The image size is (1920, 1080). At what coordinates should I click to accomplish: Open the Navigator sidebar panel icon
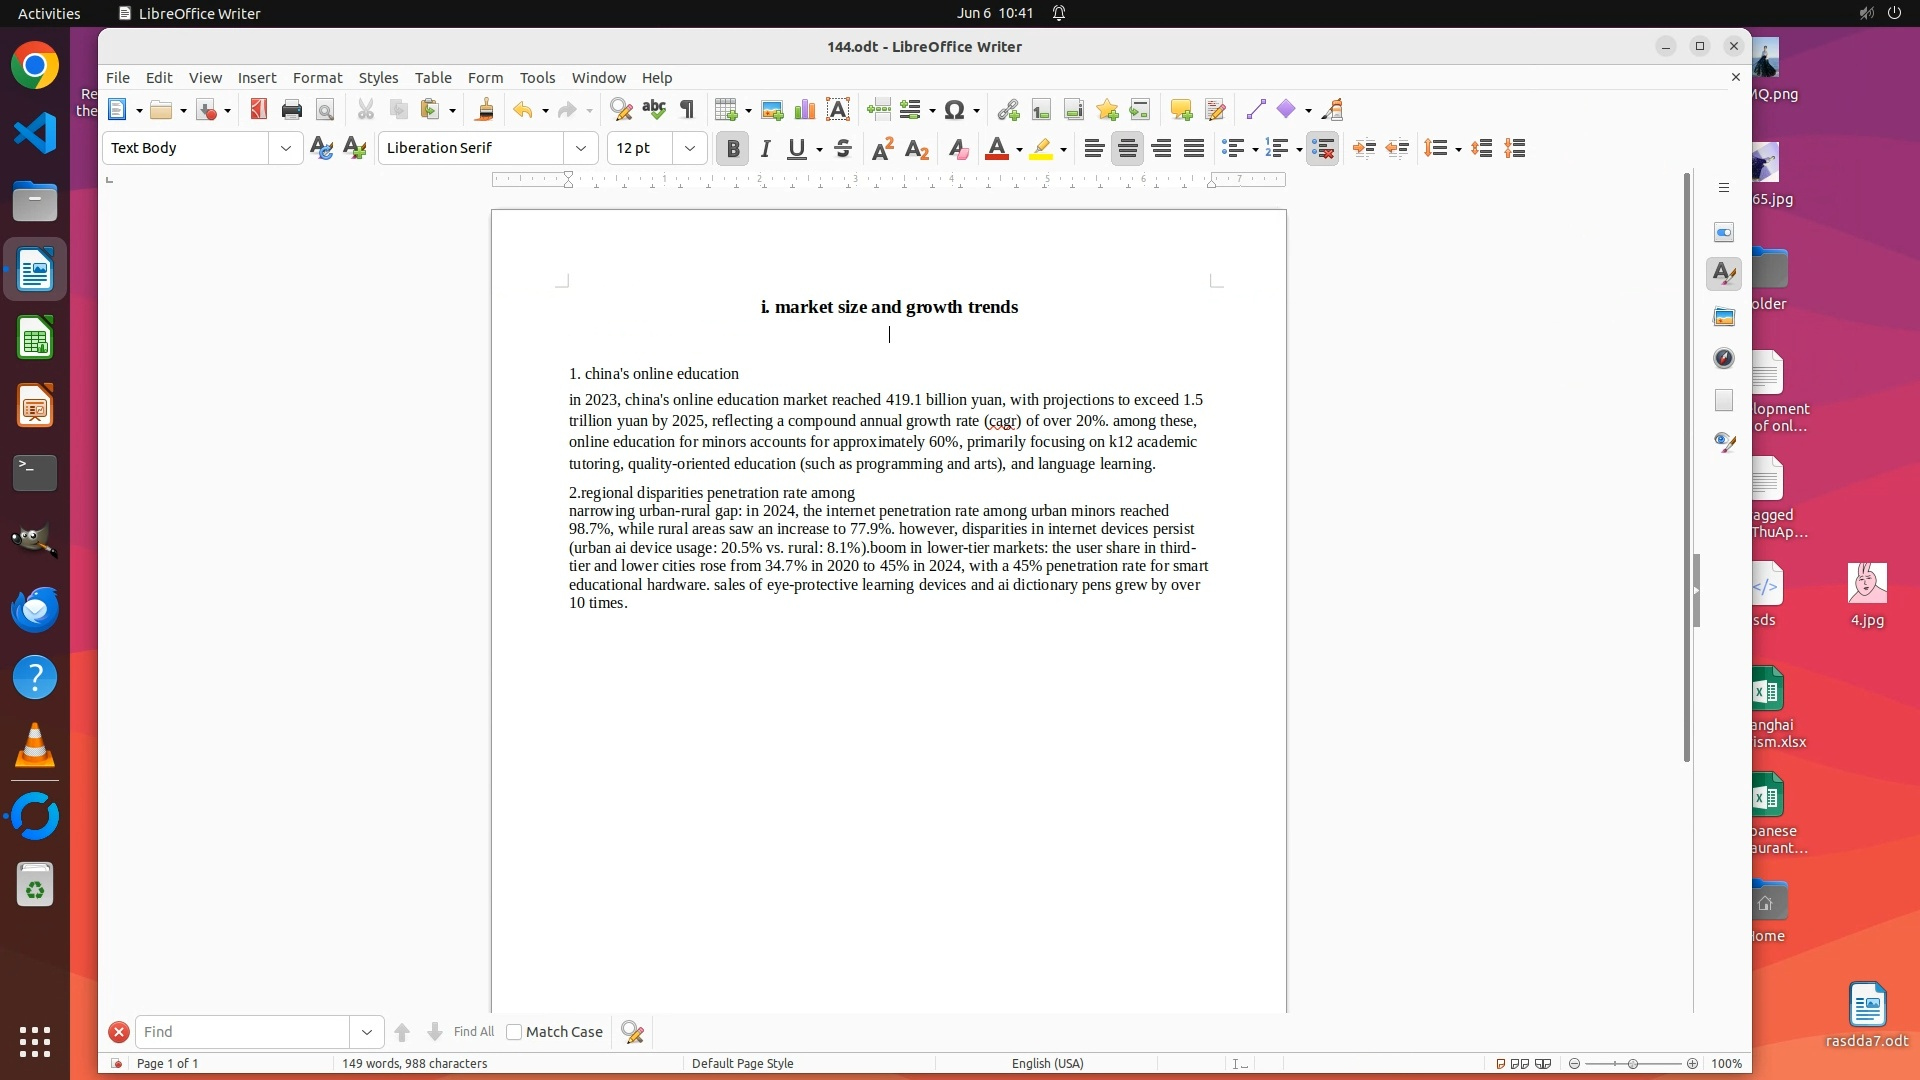click(1724, 358)
